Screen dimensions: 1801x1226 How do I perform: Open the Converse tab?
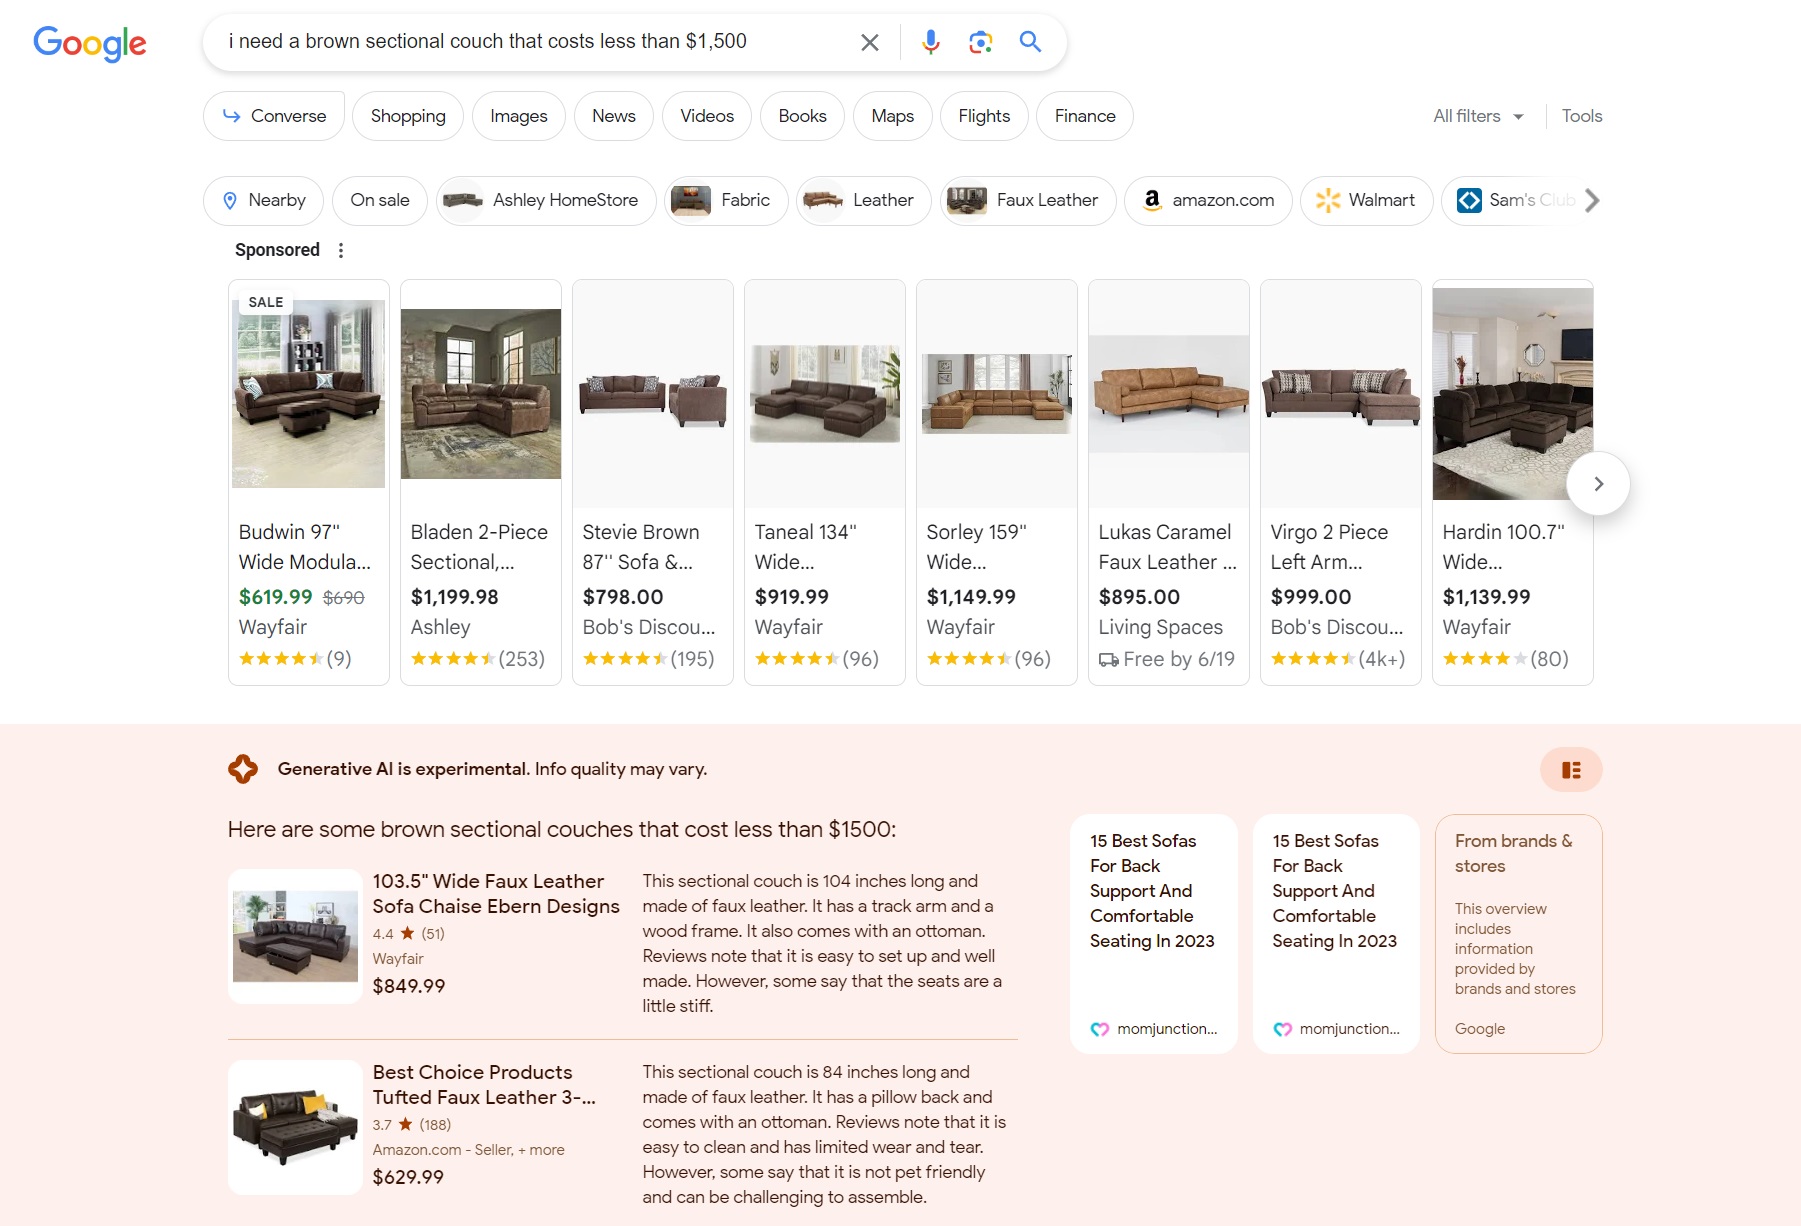[274, 116]
